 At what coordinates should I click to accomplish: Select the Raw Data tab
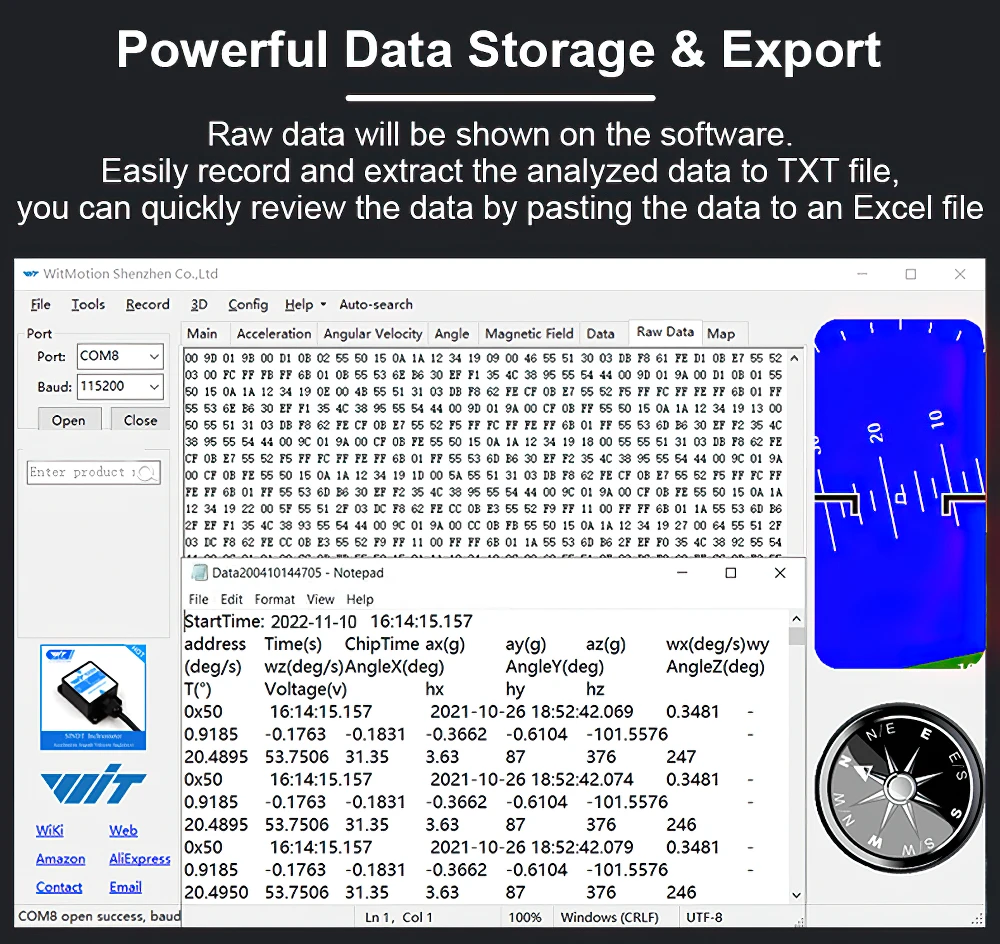(665, 332)
